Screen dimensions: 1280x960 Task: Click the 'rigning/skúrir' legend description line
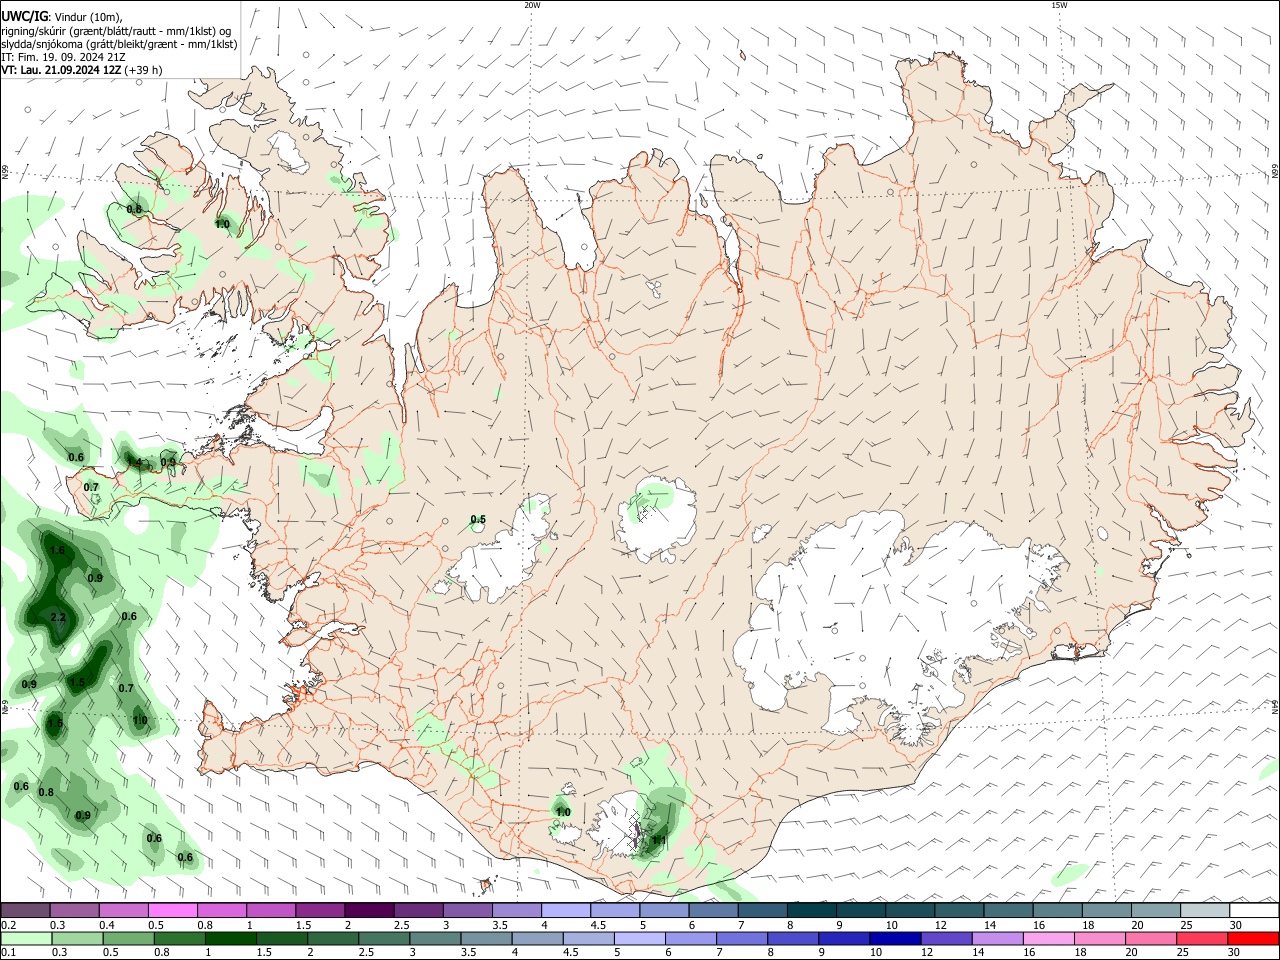[117, 30]
